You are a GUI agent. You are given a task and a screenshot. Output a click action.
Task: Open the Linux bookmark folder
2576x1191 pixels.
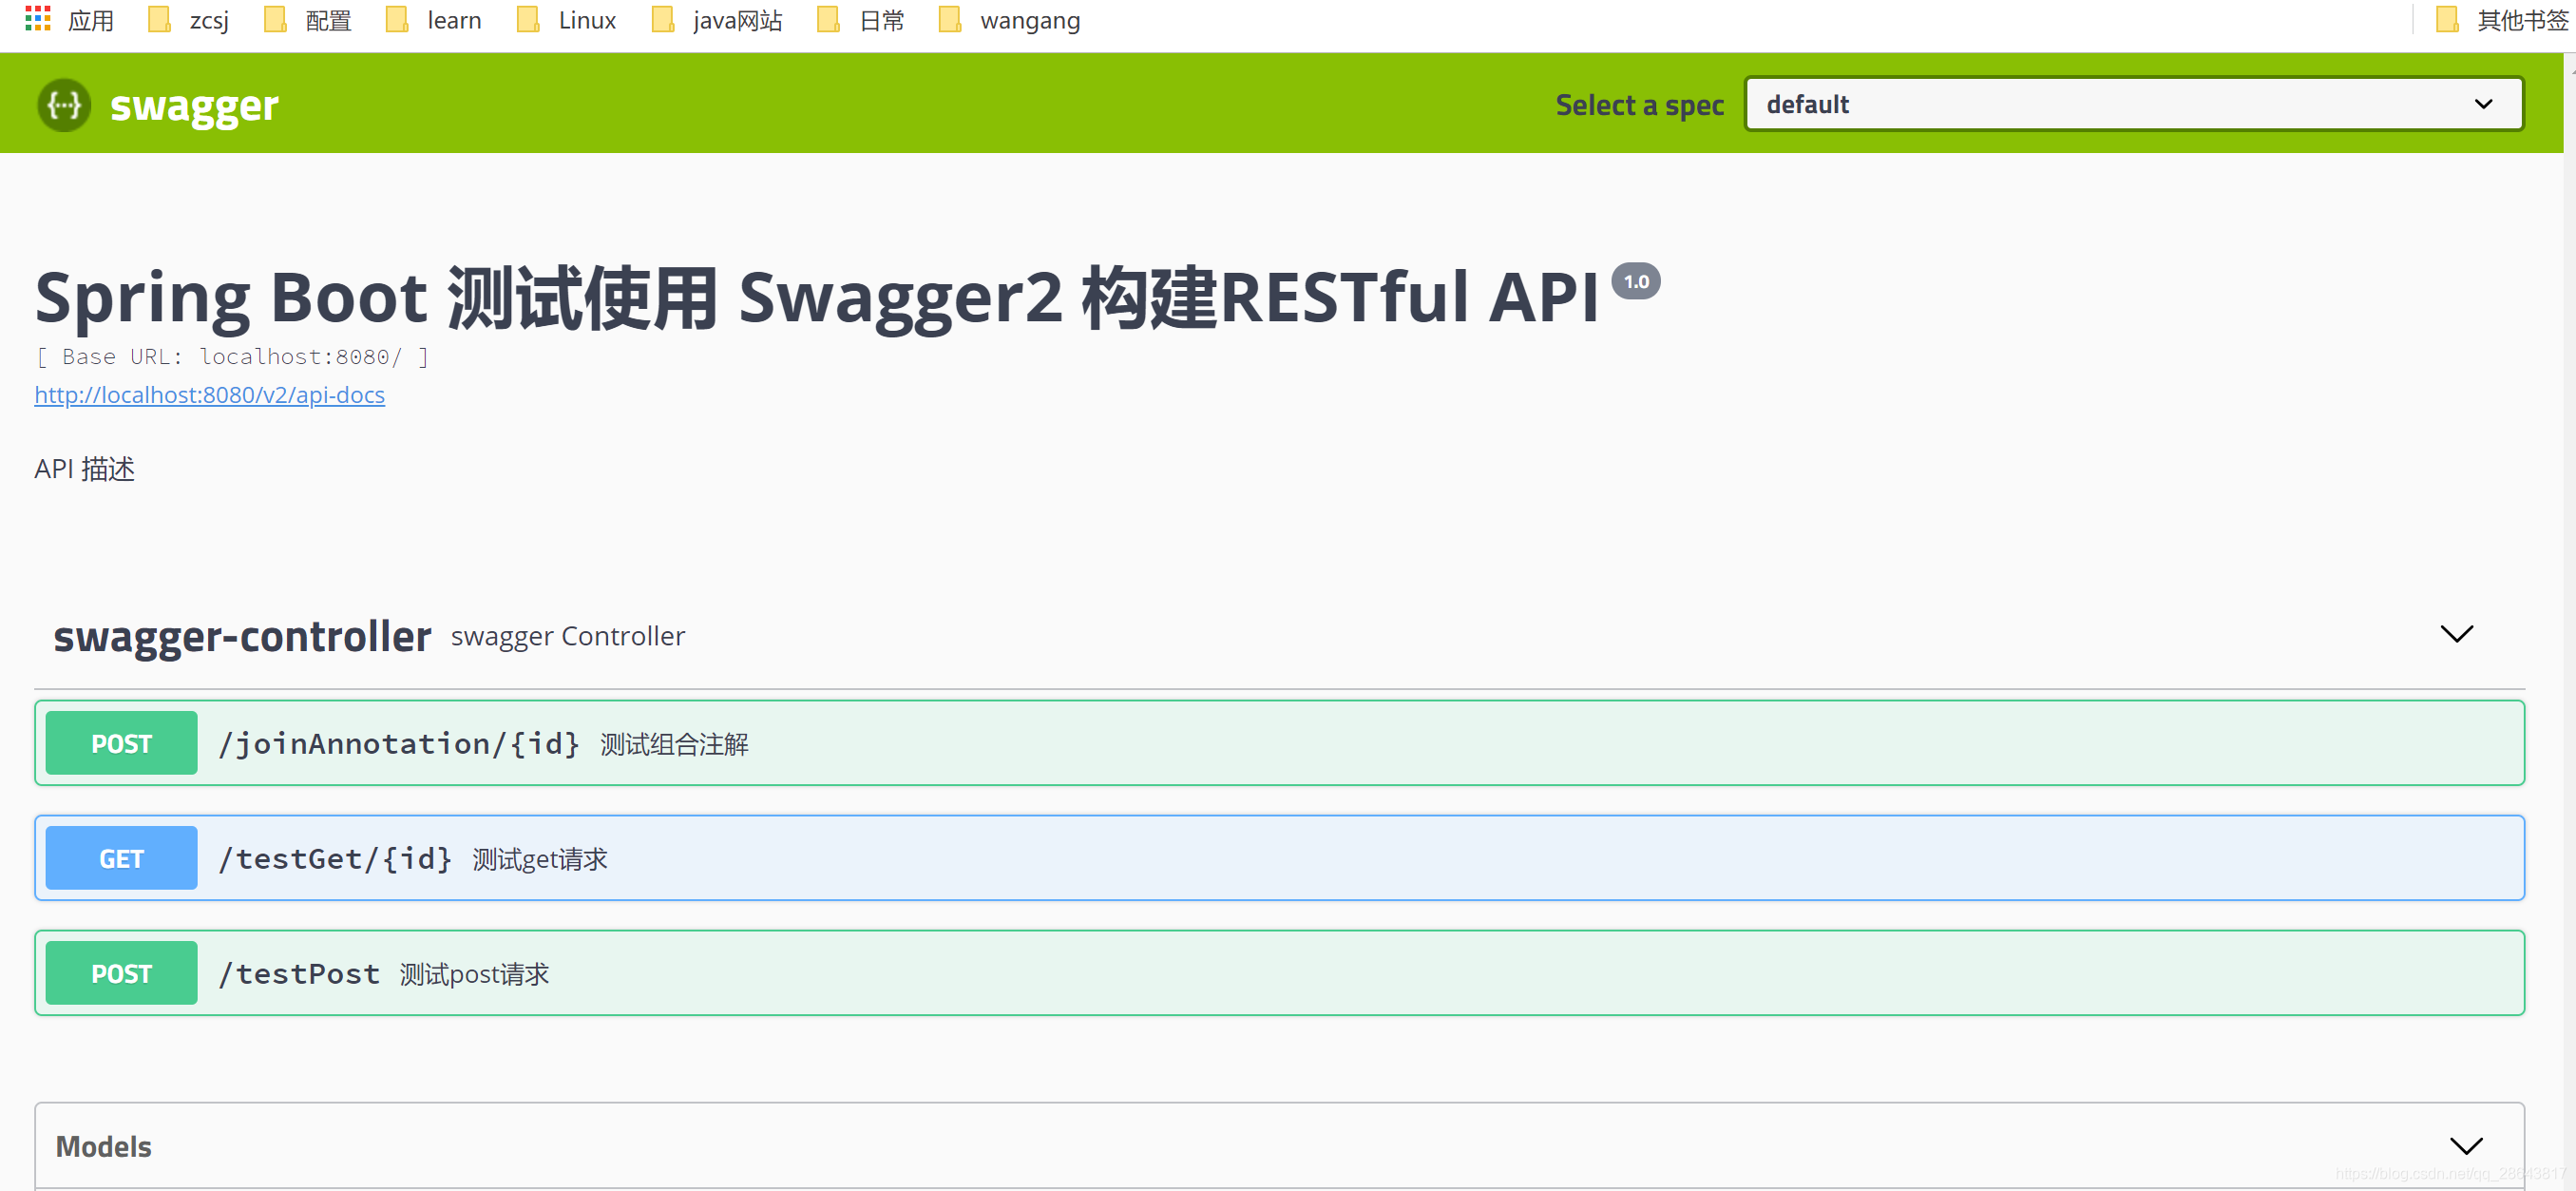point(566,20)
